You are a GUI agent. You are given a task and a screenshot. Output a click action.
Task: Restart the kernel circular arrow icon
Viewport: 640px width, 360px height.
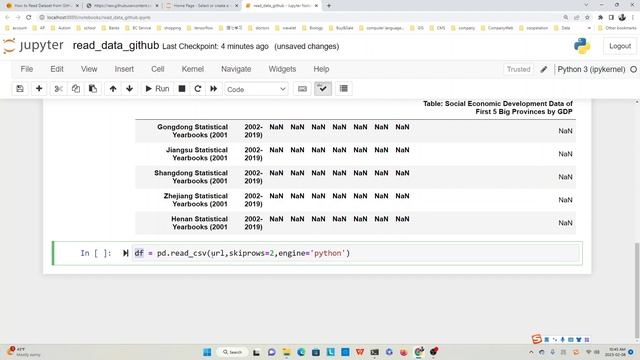[198, 89]
